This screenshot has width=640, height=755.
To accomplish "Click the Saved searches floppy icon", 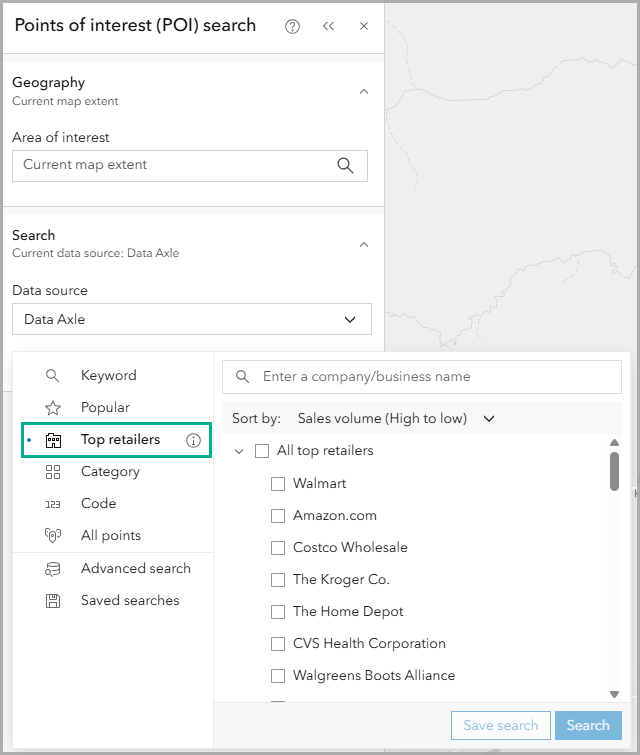I will click(x=53, y=601).
